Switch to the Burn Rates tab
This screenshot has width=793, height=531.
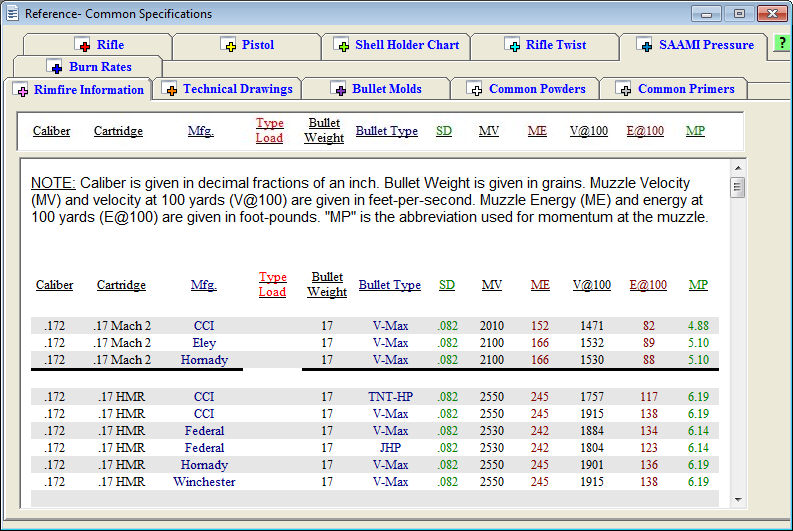[x=88, y=67]
